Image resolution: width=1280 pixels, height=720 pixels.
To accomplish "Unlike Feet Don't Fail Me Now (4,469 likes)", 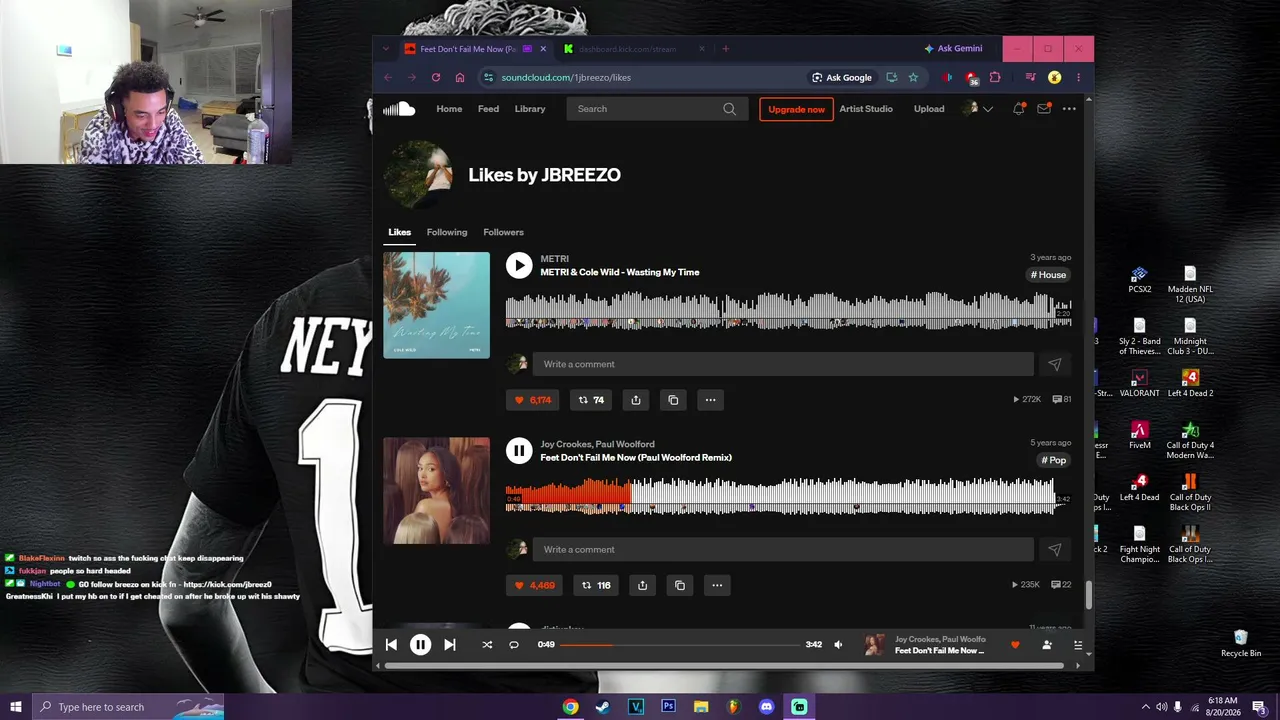I will [x=534, y=585].
